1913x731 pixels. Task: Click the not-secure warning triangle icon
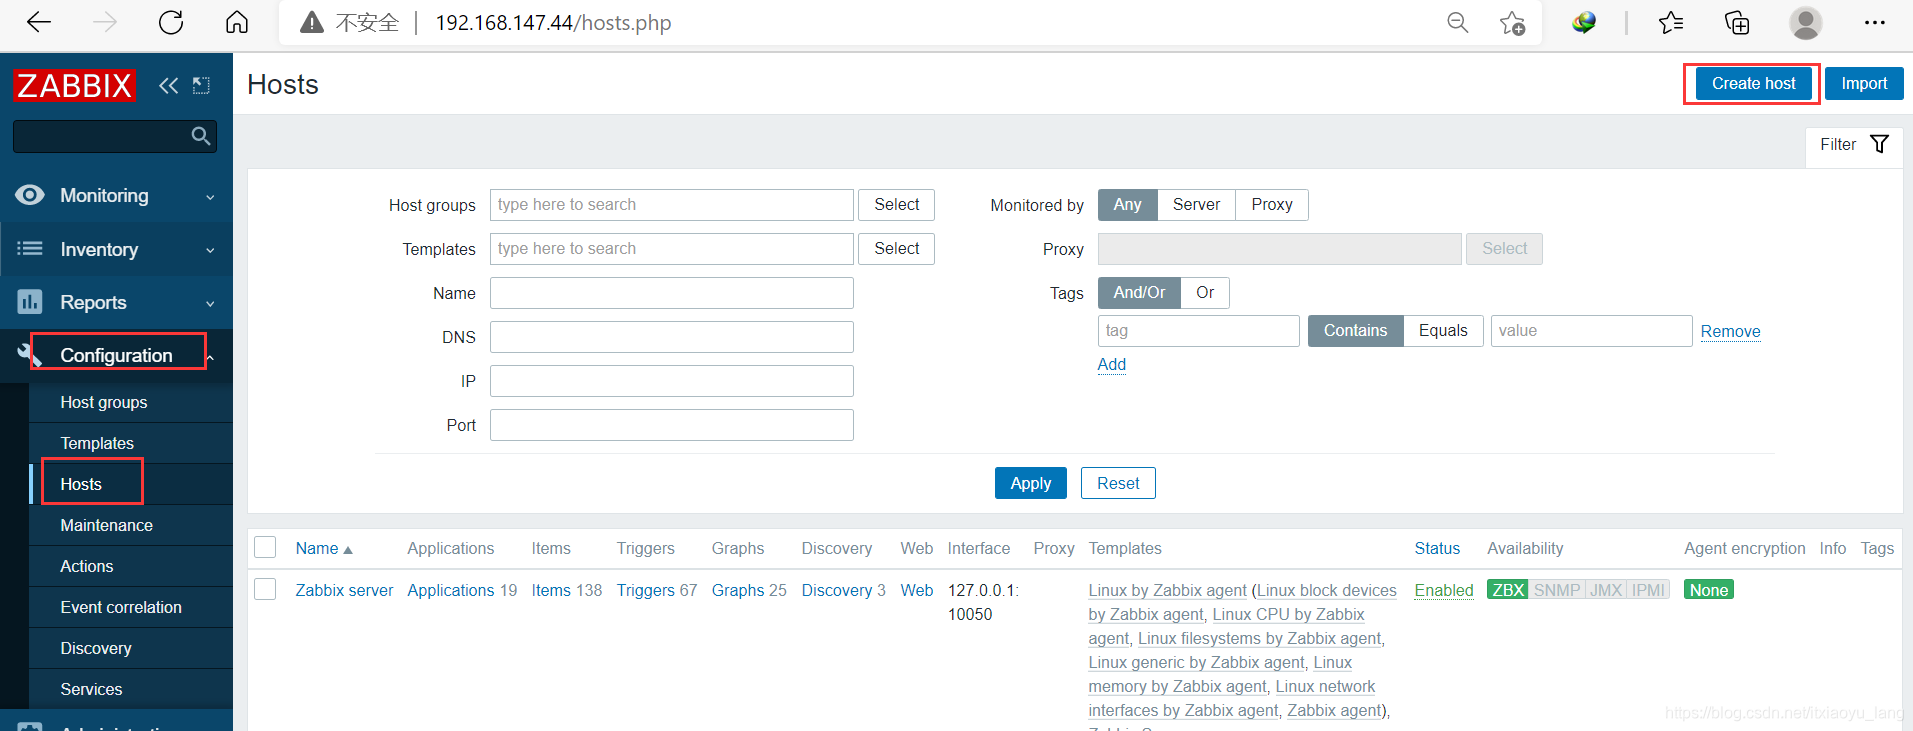[x=312, y=23]
